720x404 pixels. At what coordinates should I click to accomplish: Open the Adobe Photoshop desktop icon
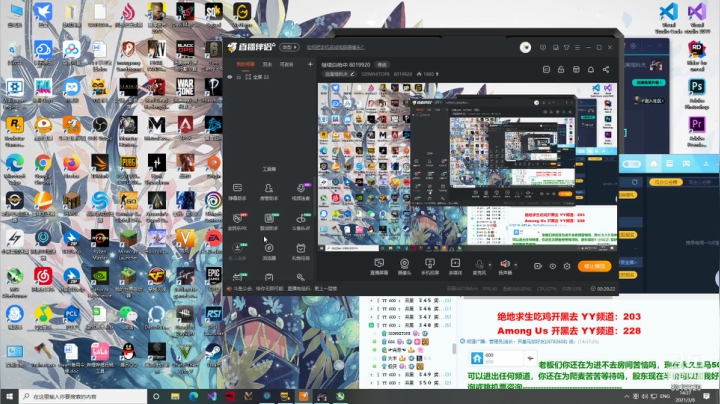(x=697, y=93)
